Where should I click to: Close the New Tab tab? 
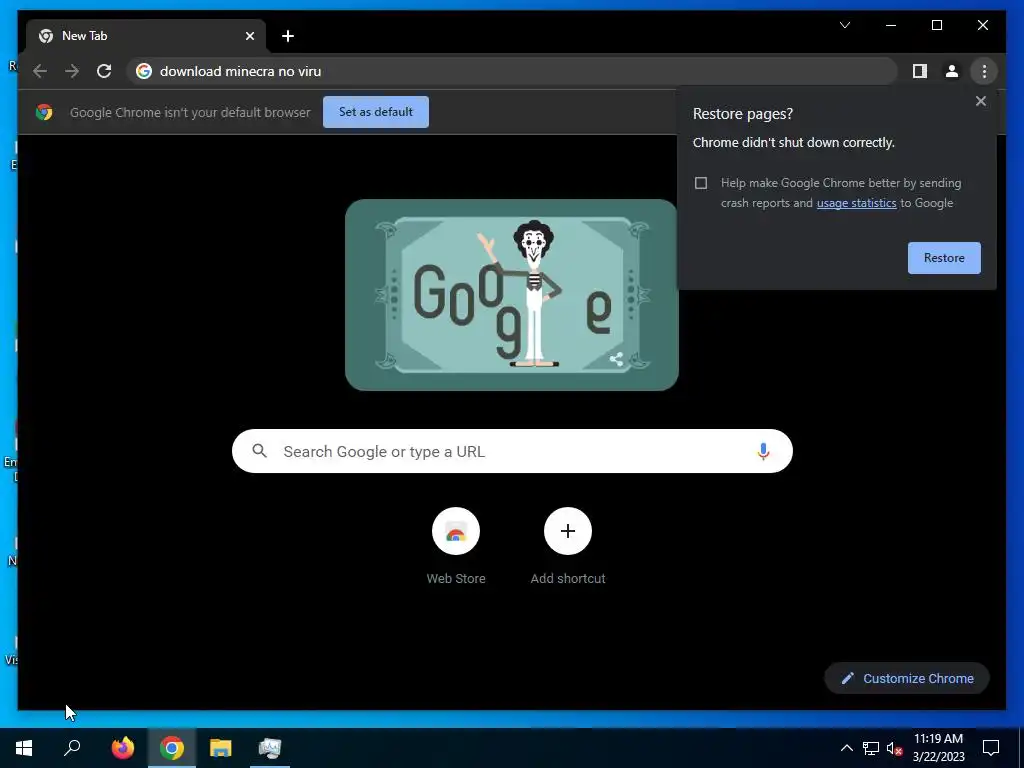(x=249, y=36)
